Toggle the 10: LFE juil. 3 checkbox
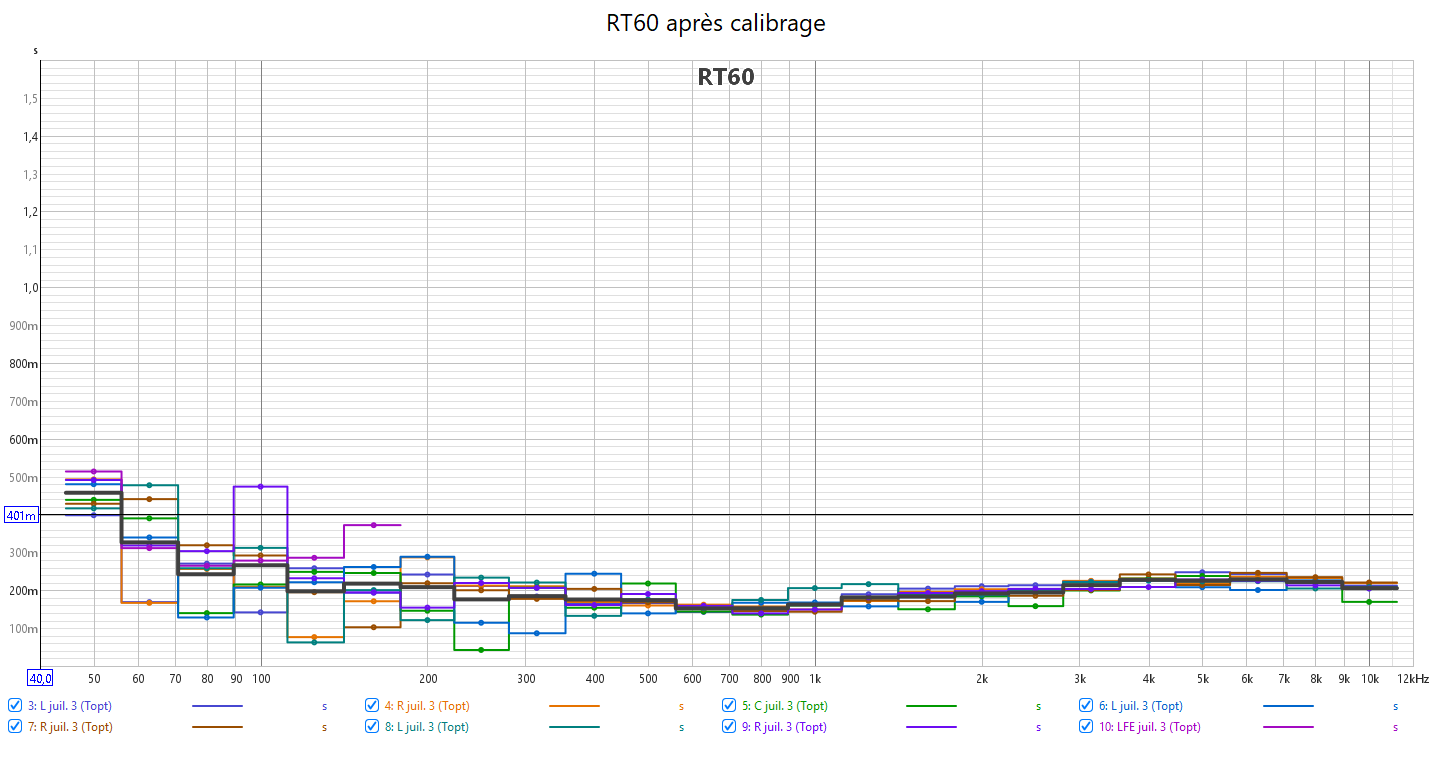This screenshot has width=1433, height=759. pyautogui.click(x=1087, y=726)
